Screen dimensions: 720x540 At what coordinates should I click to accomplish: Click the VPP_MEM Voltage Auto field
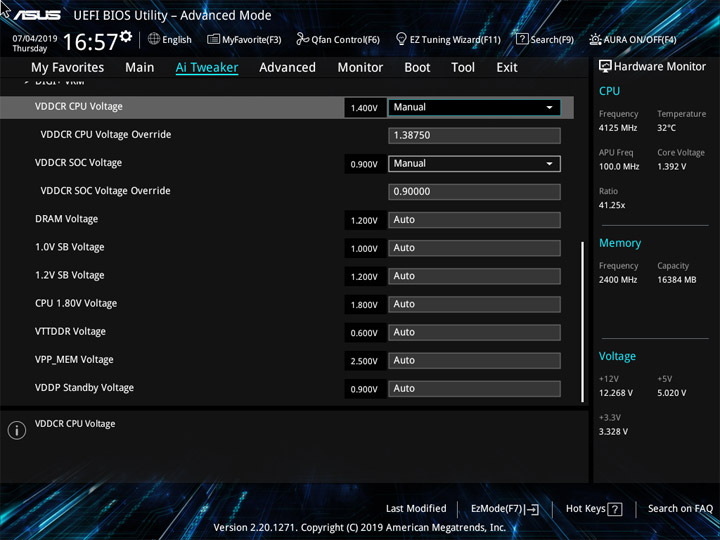(x=474, y=360)
